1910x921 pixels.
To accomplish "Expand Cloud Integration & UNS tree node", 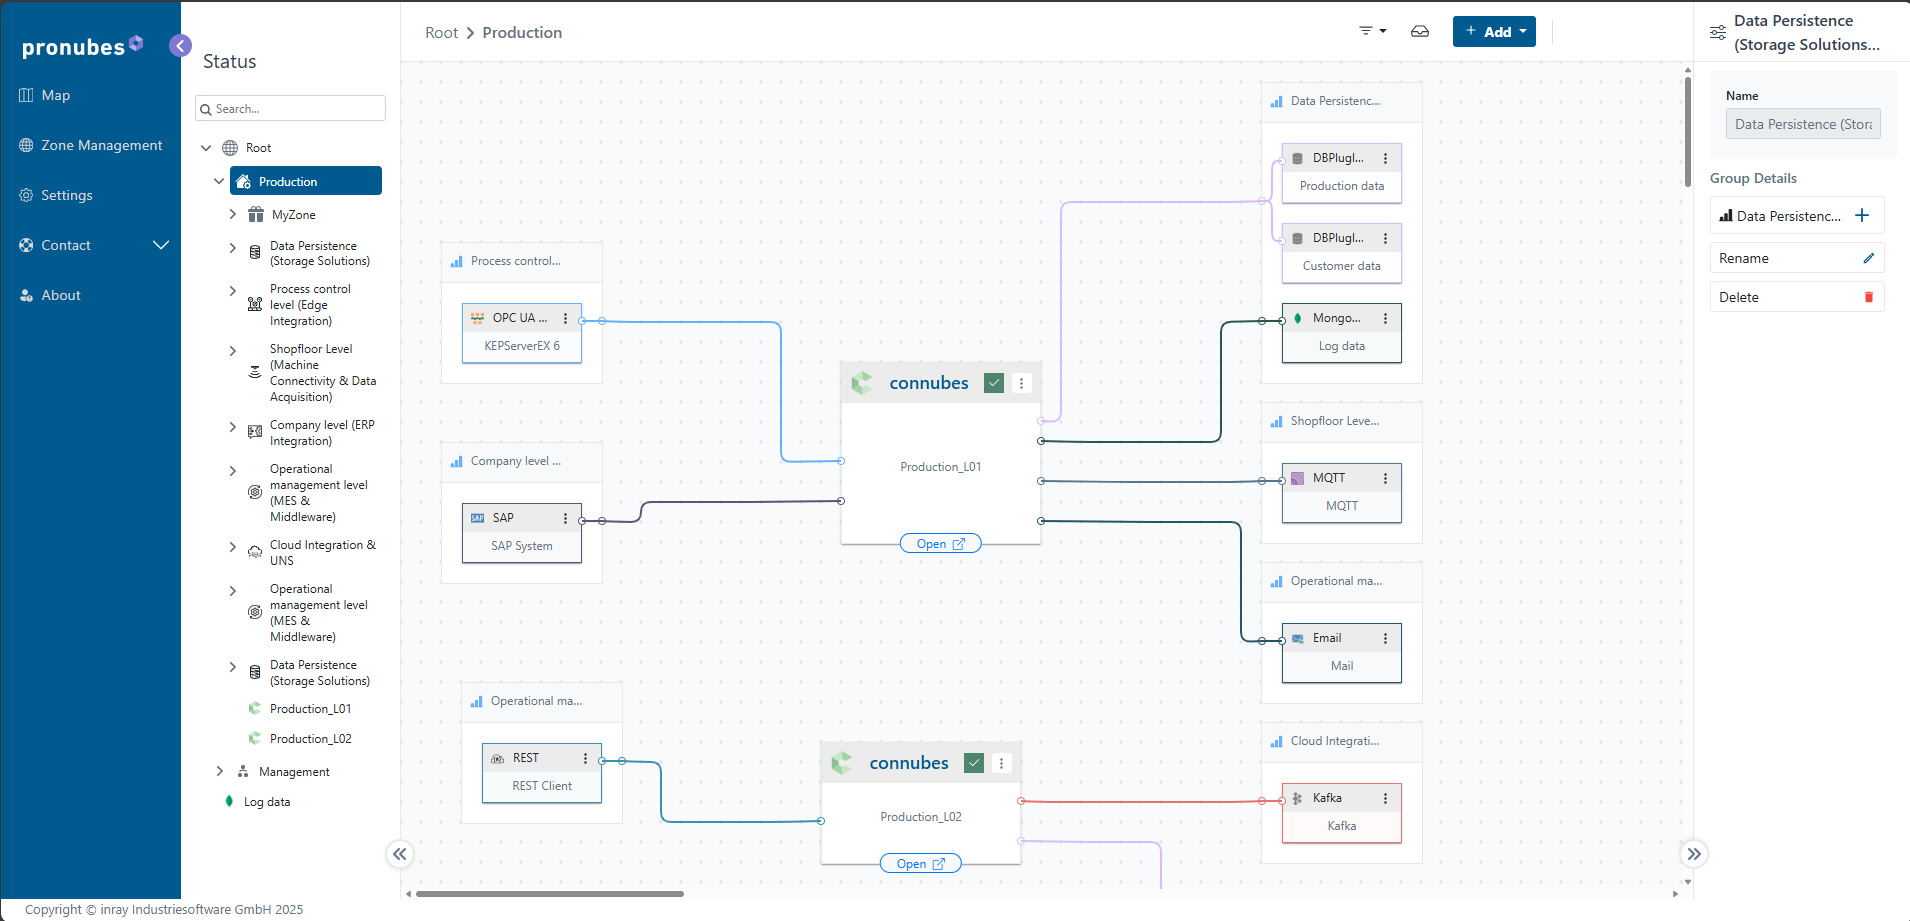I will (232, 547).
